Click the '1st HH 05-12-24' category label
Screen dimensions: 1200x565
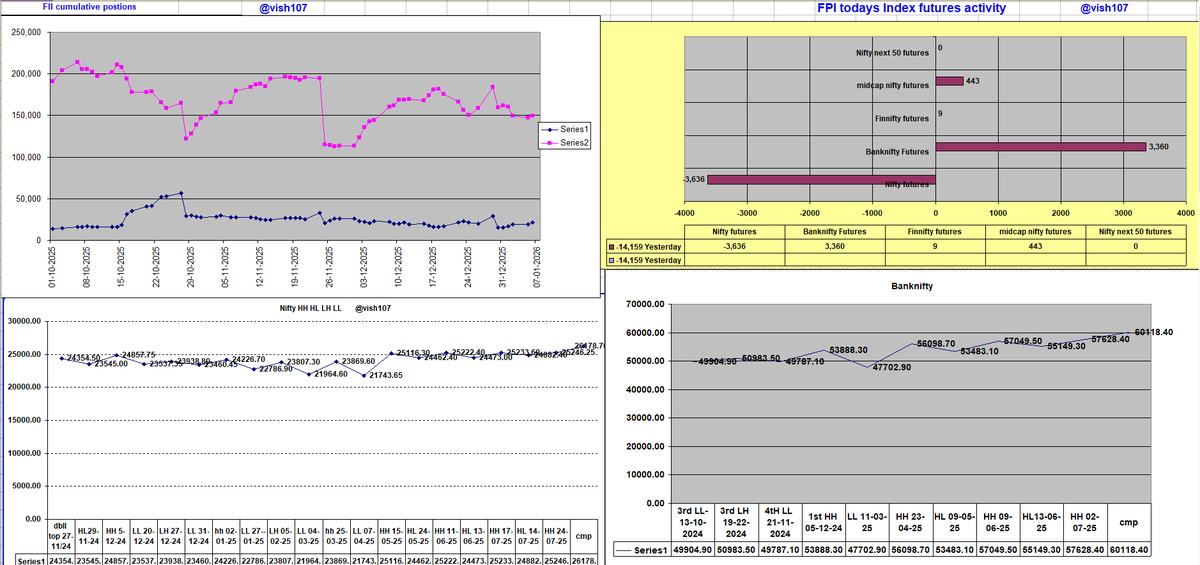pyautogui.click(x=824, y=522)
